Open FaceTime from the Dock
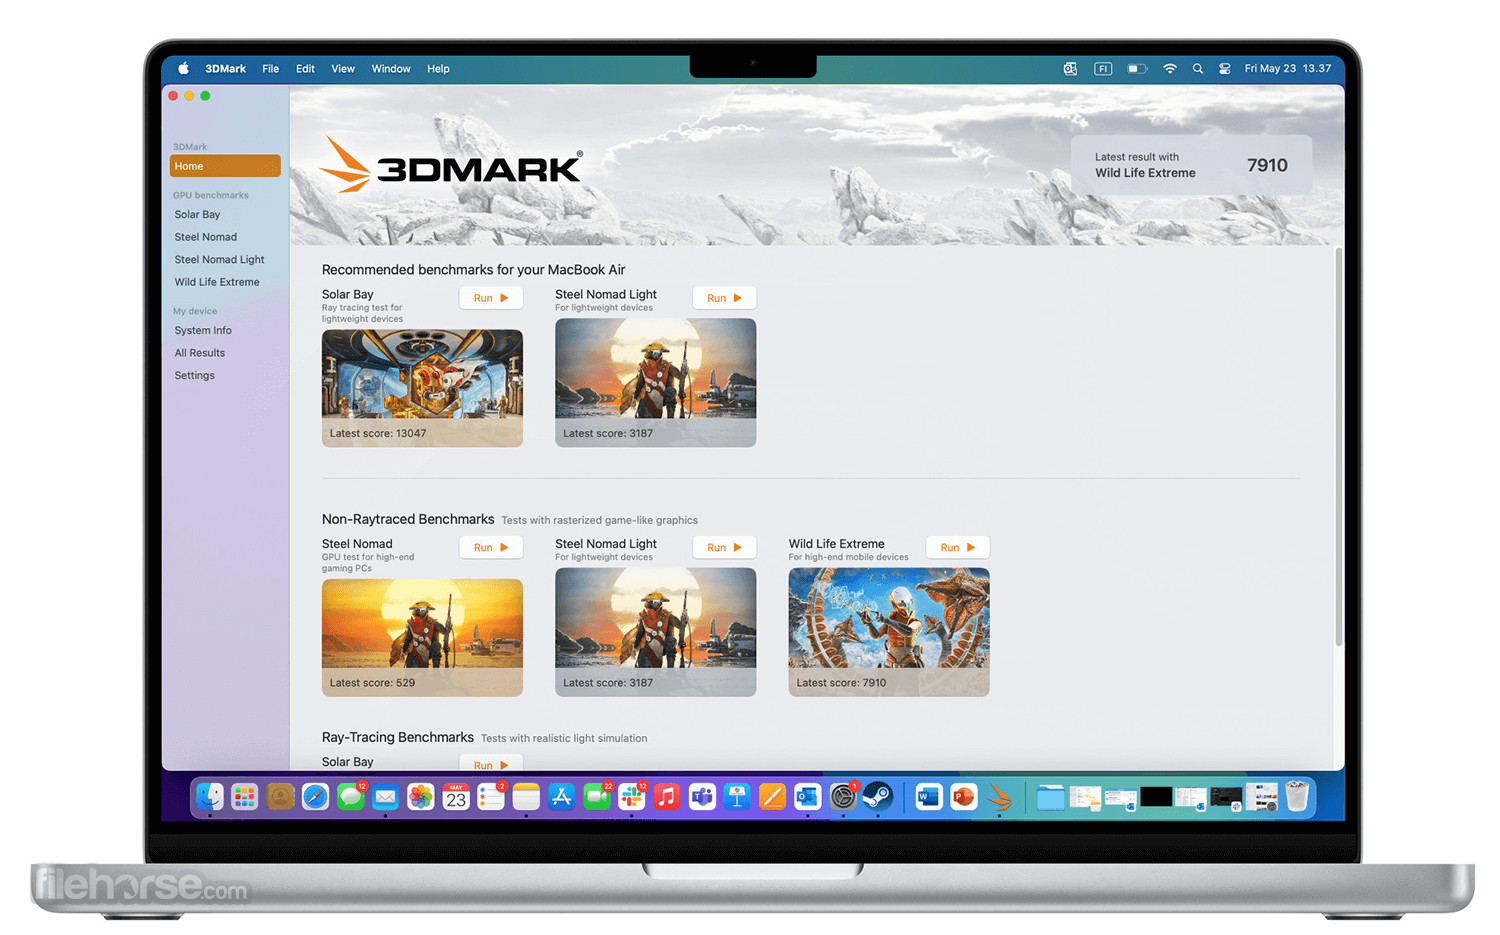The image size is (1500, 935). pyautogui.click(x=597, y=797)
